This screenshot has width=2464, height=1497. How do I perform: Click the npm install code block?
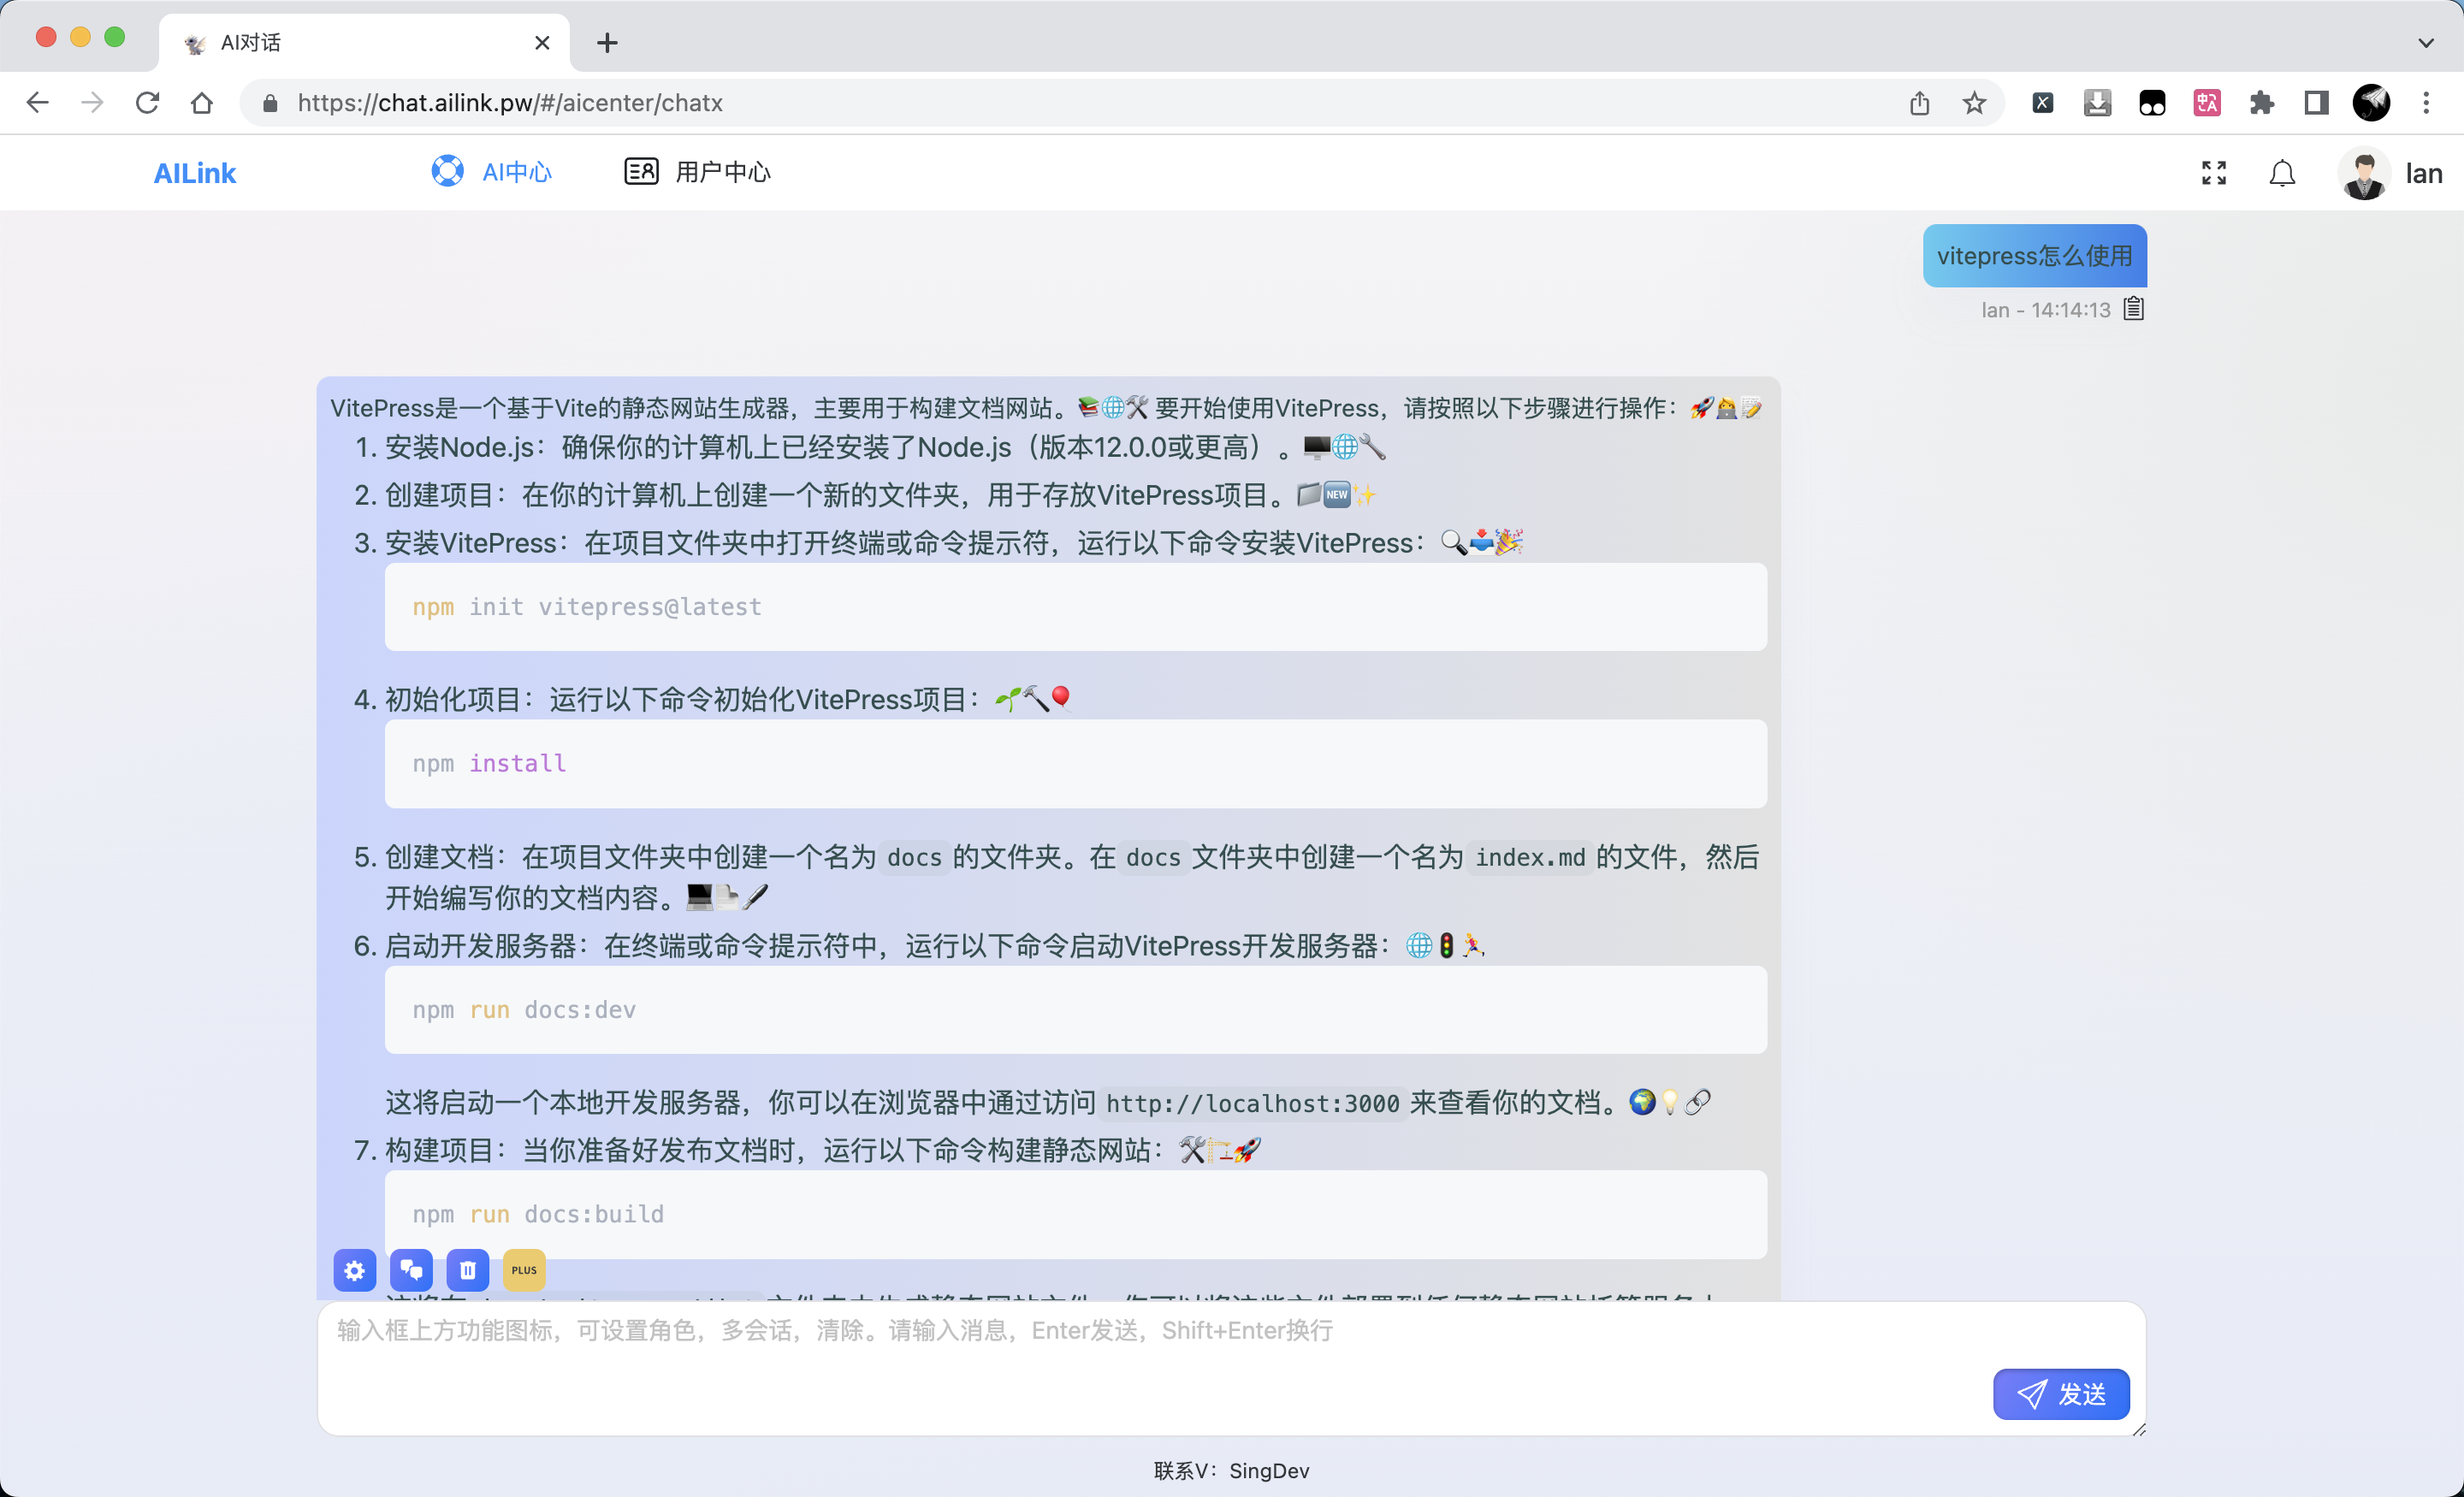1075,764
